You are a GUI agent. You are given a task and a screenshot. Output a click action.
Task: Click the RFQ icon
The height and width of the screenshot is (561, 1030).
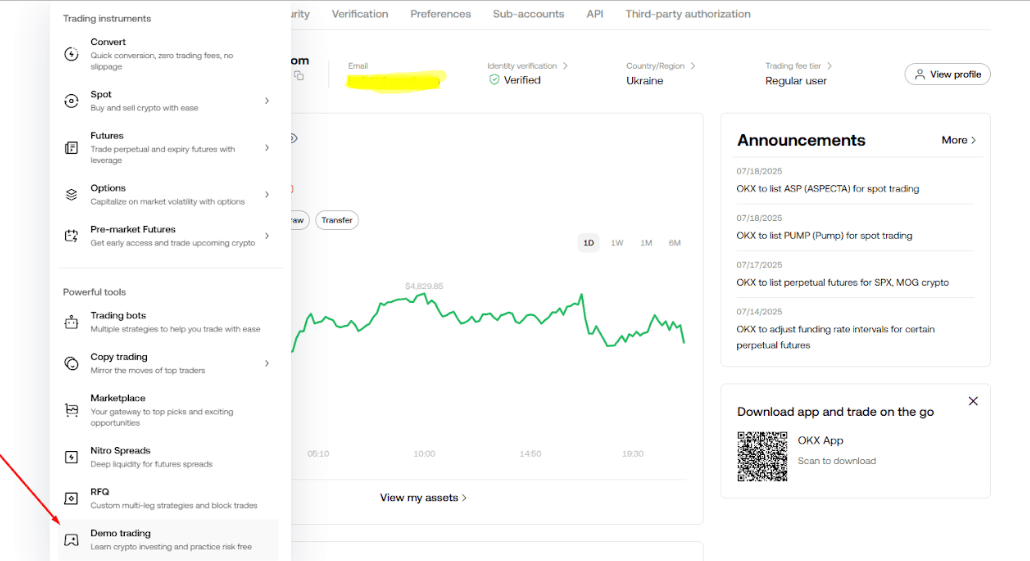coord(71,499)
